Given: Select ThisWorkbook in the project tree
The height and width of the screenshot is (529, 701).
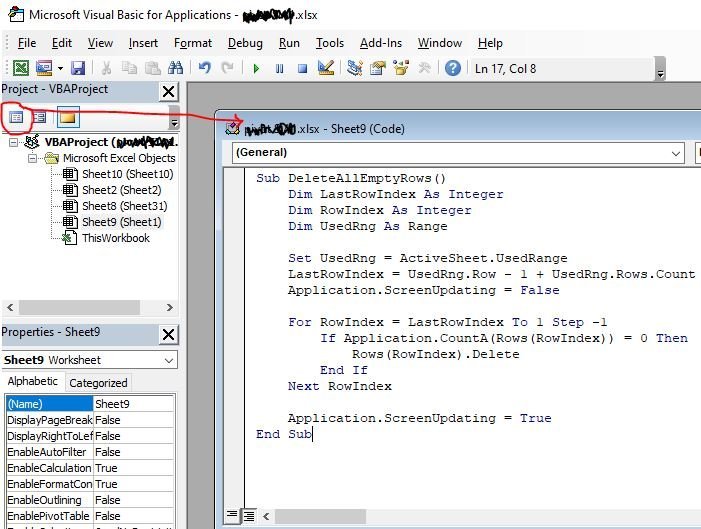Looking at the screenshot, I should pos(115,238).
